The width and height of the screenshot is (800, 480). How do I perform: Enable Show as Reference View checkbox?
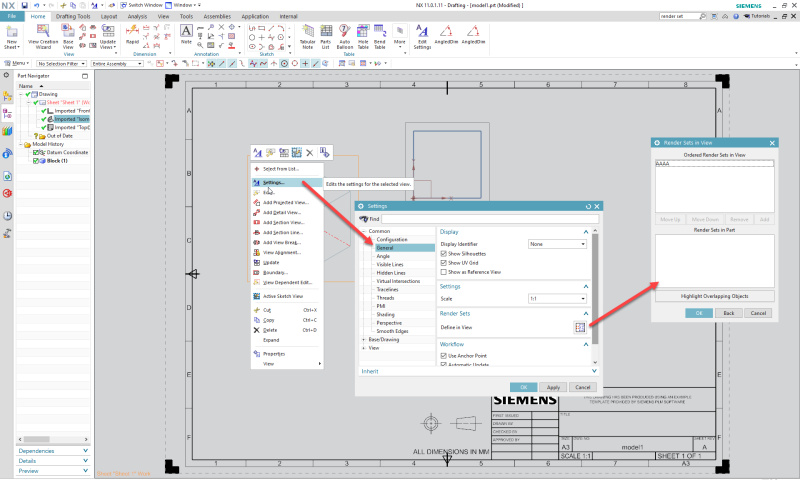pyautogui.click(x=443, y=272)
